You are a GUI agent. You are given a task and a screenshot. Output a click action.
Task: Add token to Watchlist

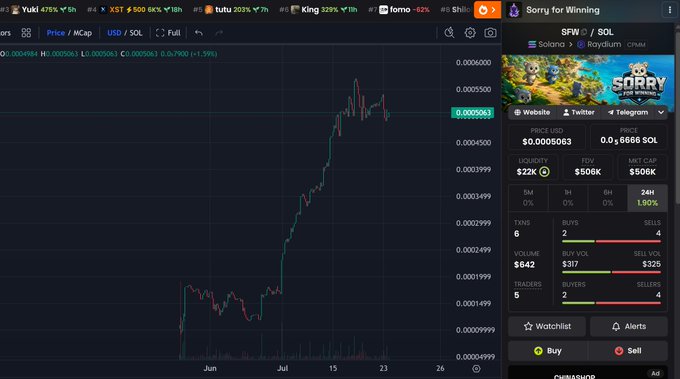click(x=547, y=327)
